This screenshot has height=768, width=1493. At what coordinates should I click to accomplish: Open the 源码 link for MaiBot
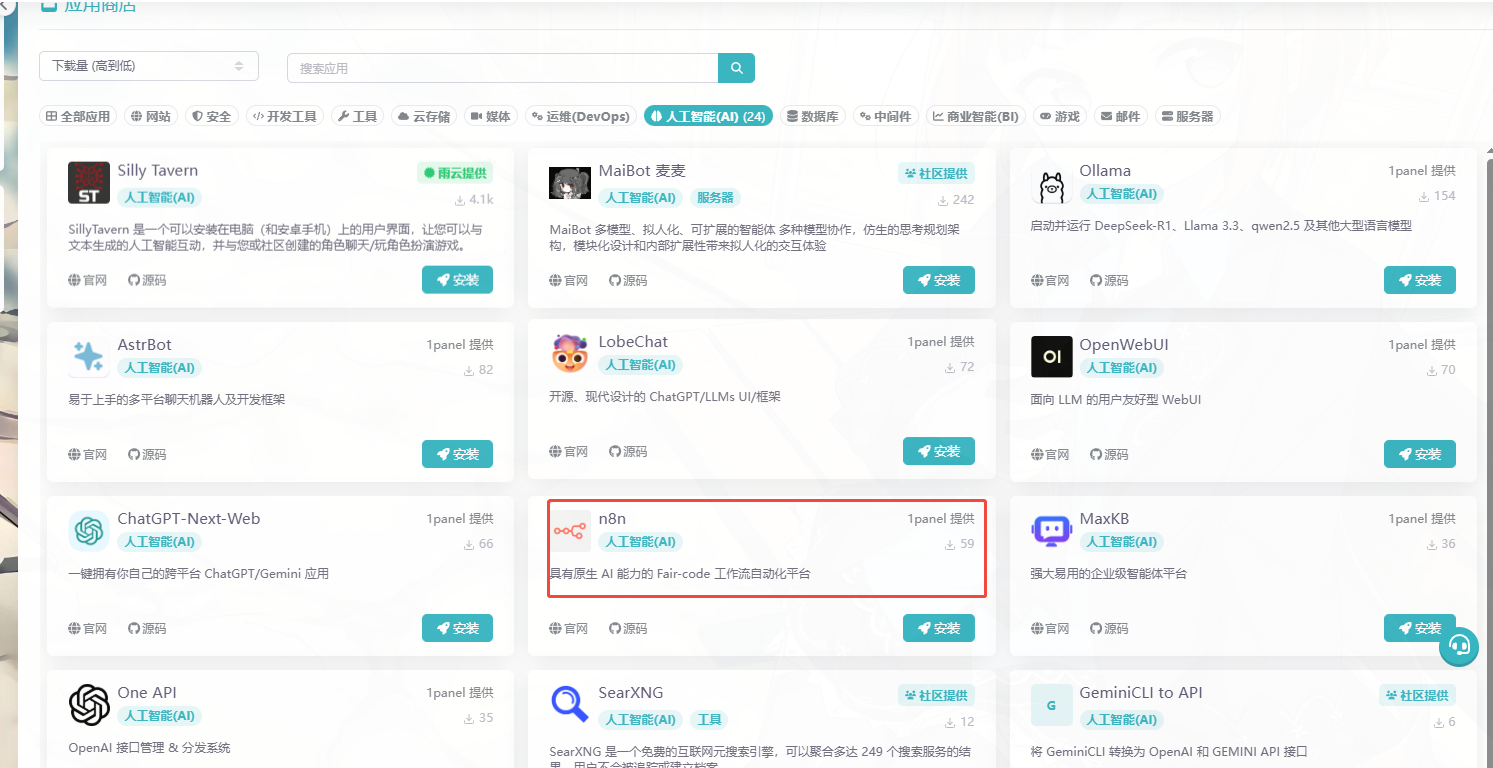click(628, 280)
